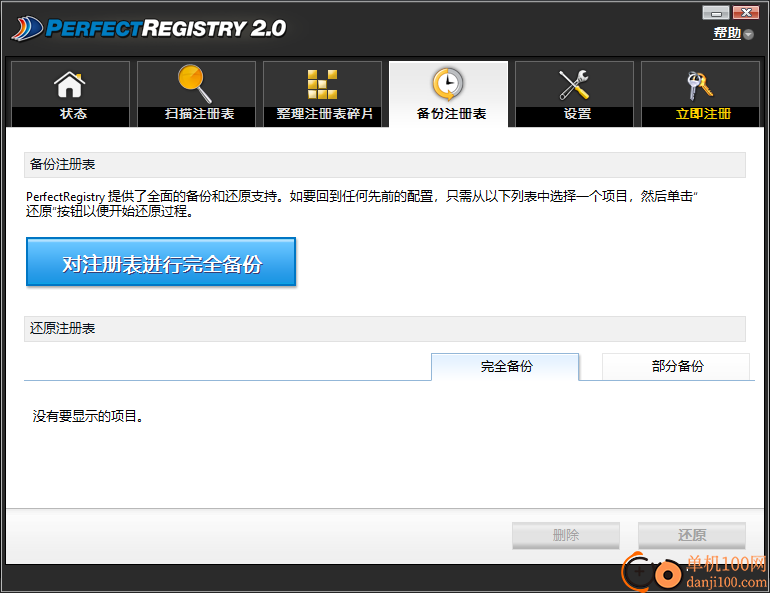Click 没有要显示的项目 text
The image size is (770, 593).
tap(88, 416)
